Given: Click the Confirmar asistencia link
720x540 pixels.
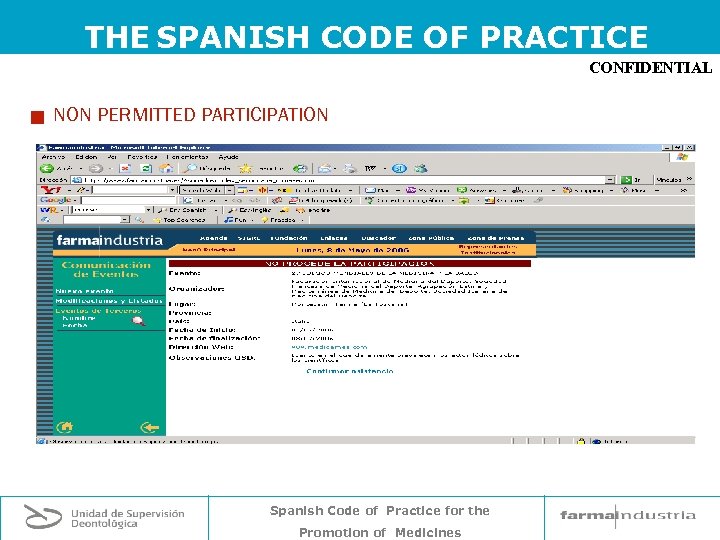Looking at the screenshot, I should click(x=350, y=371).
